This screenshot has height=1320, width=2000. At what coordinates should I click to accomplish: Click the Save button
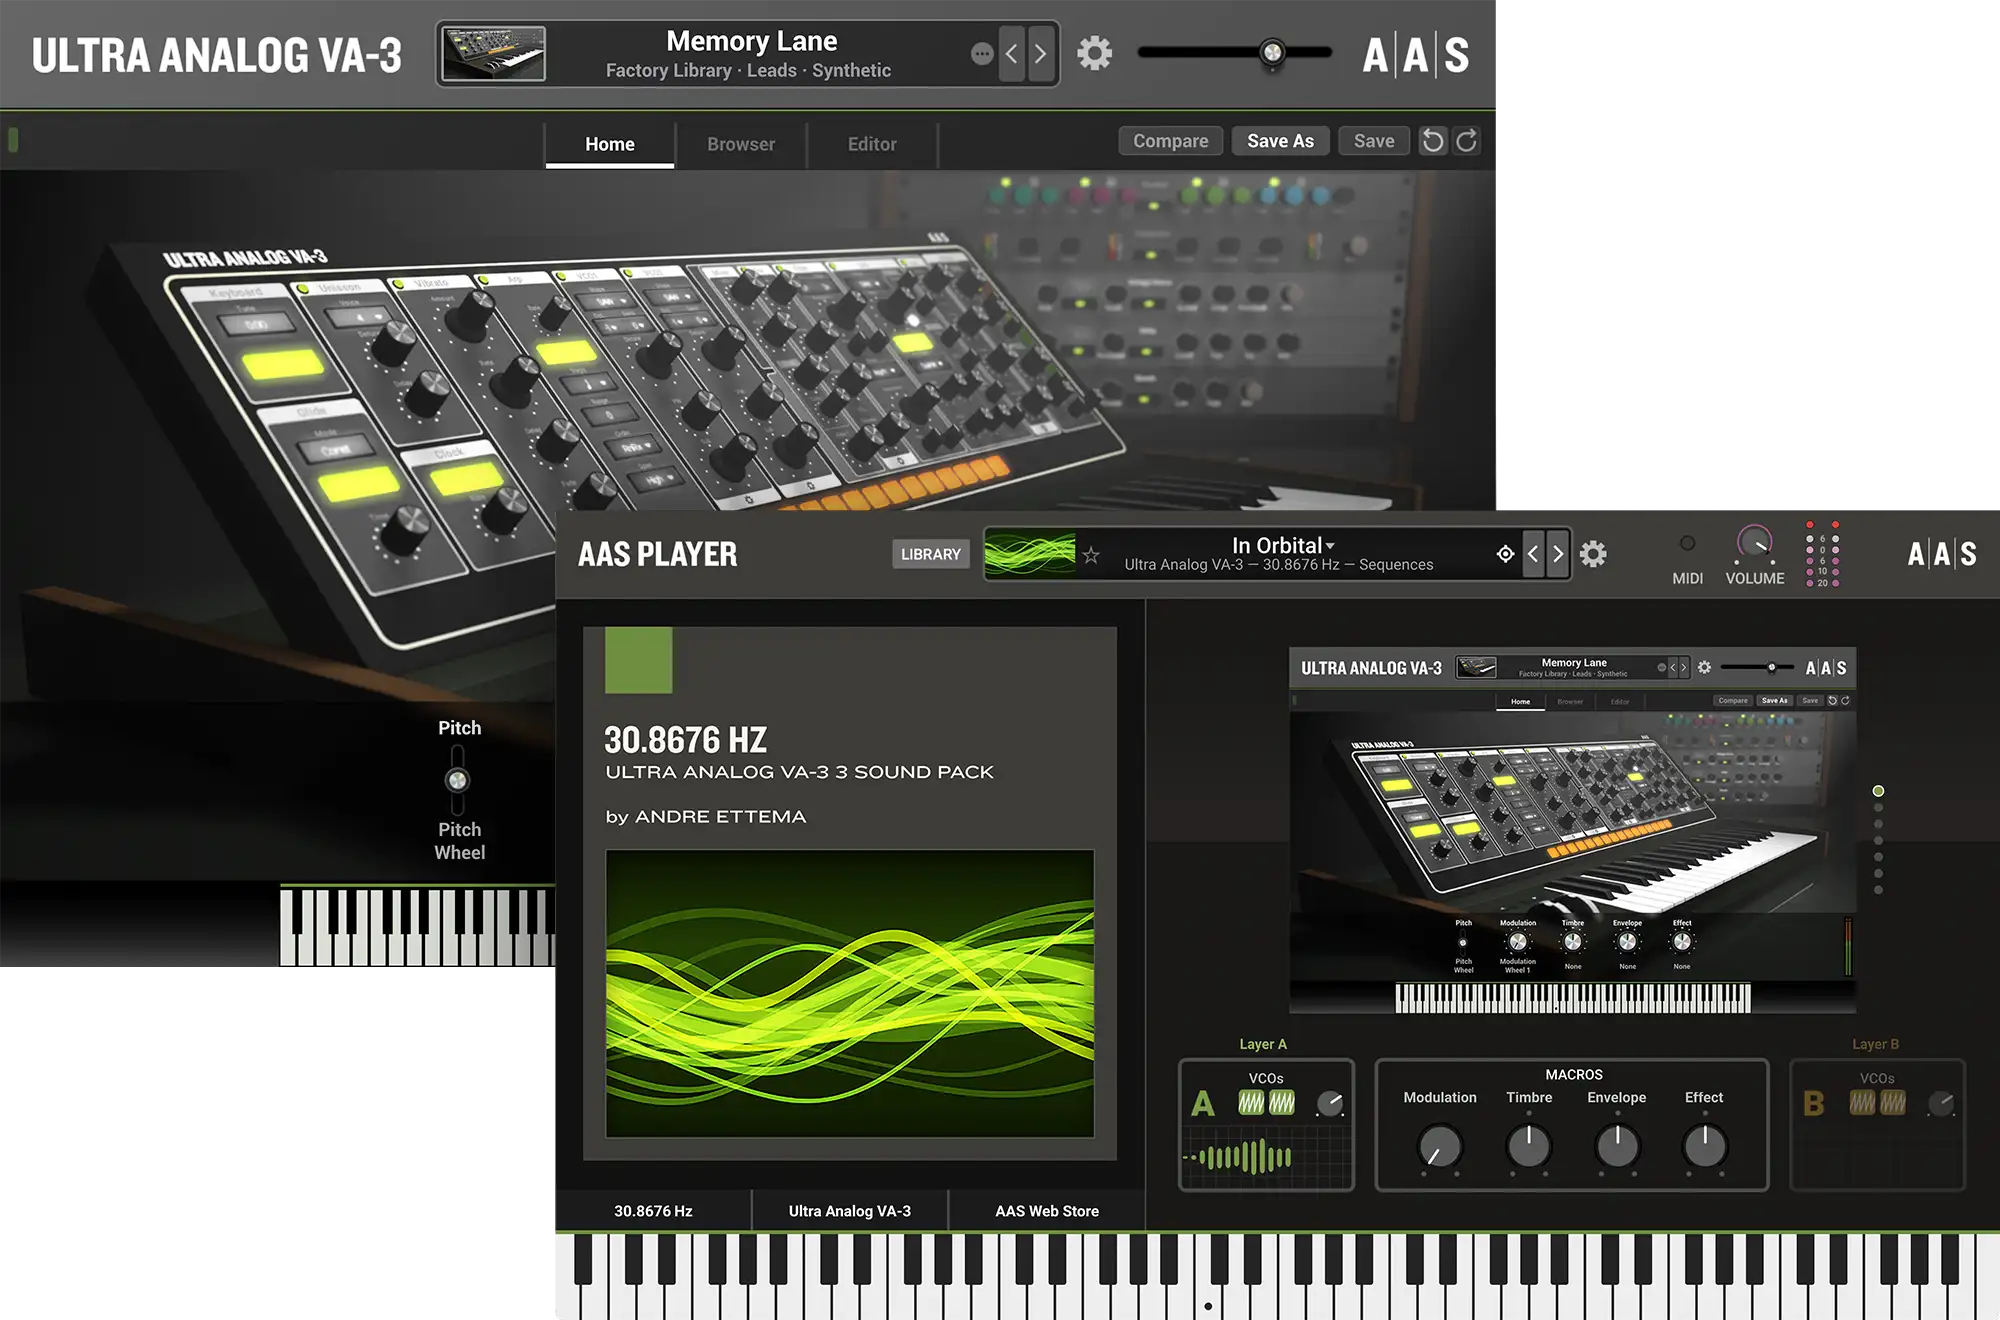coord(1374,141)
